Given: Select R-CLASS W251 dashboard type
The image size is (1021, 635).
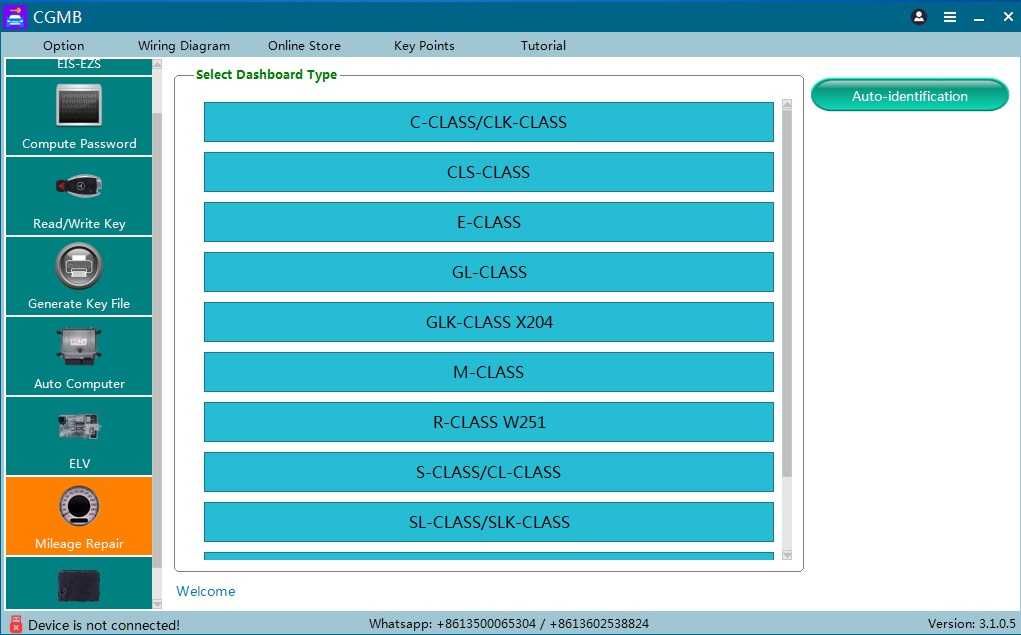Looking at the screenshot, I should click(x=488, y=422).
